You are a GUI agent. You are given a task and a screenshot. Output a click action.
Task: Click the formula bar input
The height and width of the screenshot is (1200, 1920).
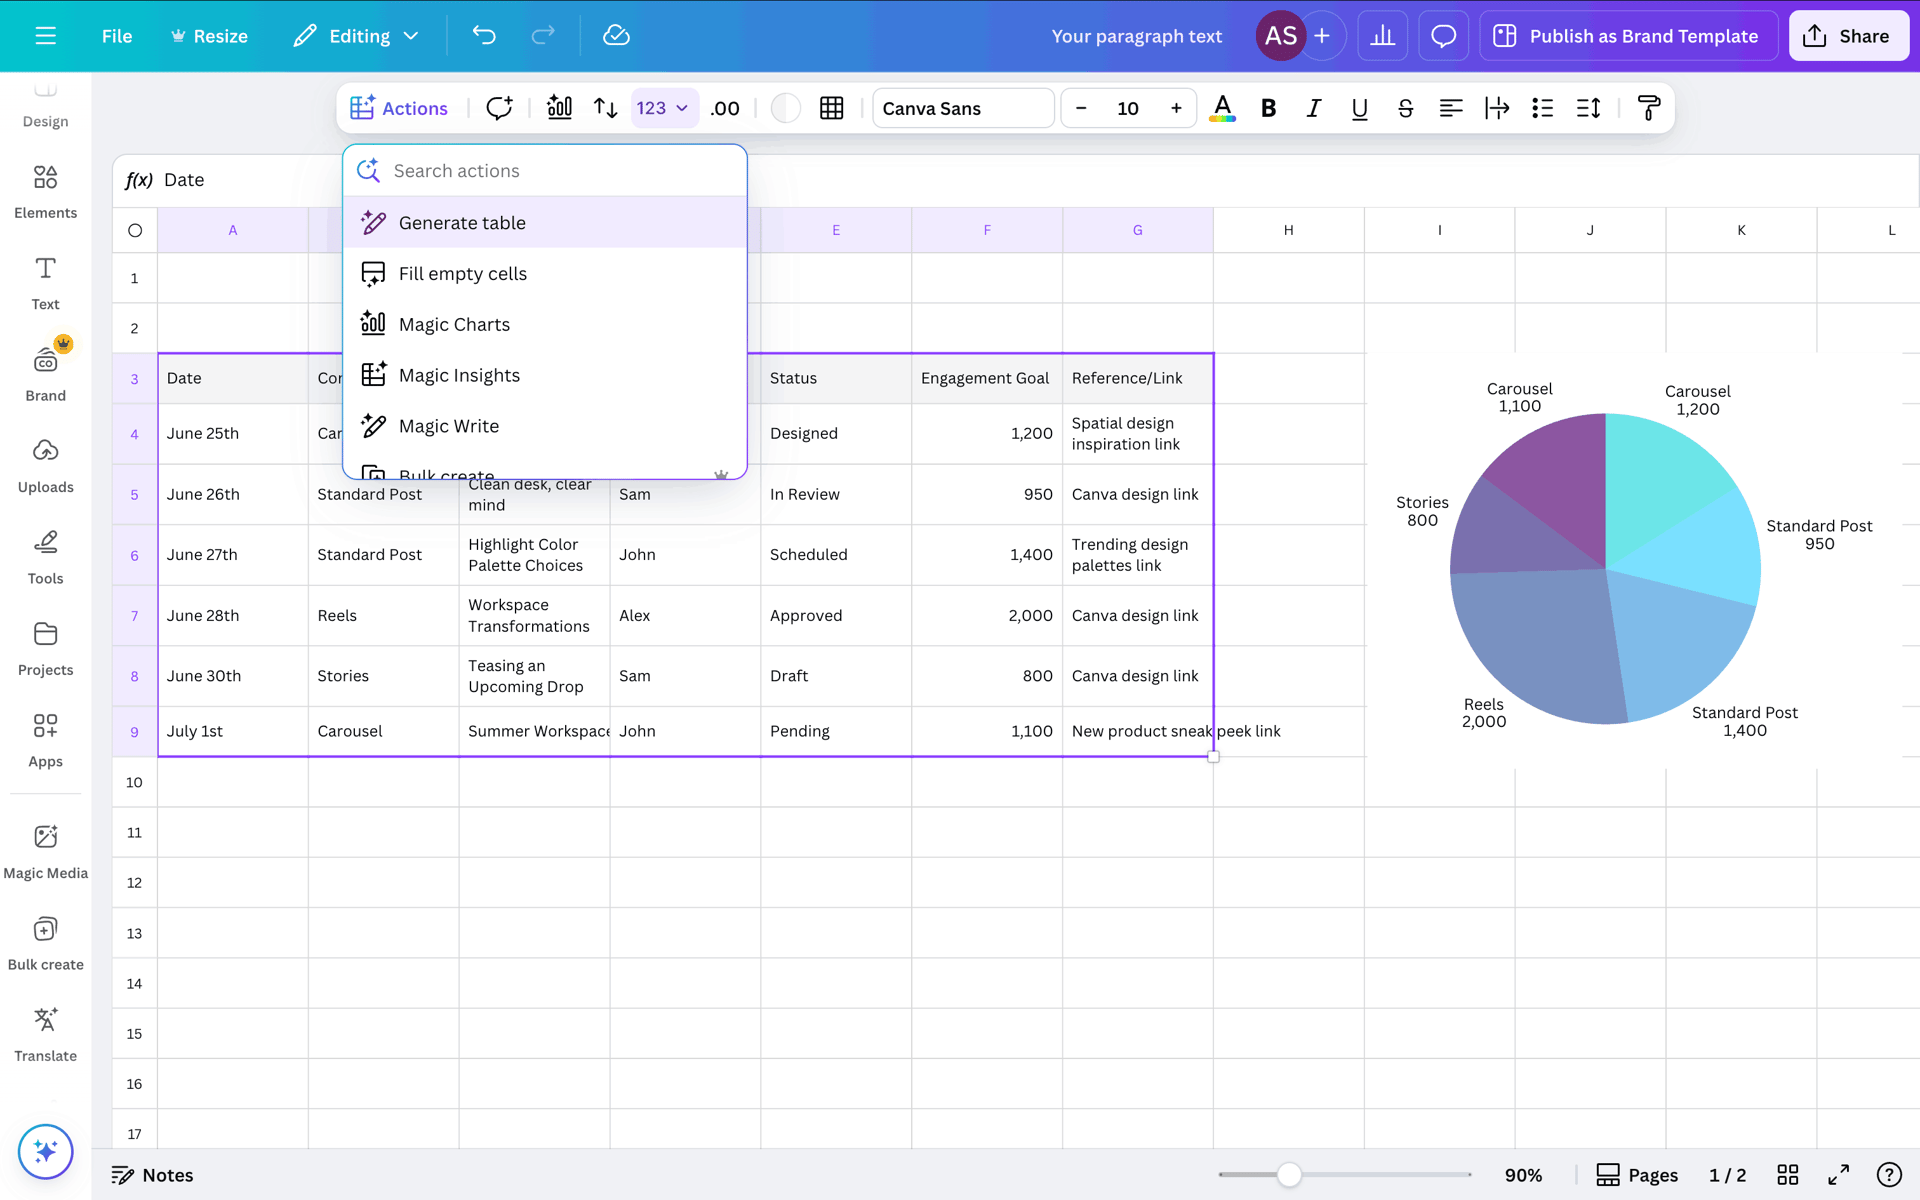pyautogui.click(x=1040, y=180)
